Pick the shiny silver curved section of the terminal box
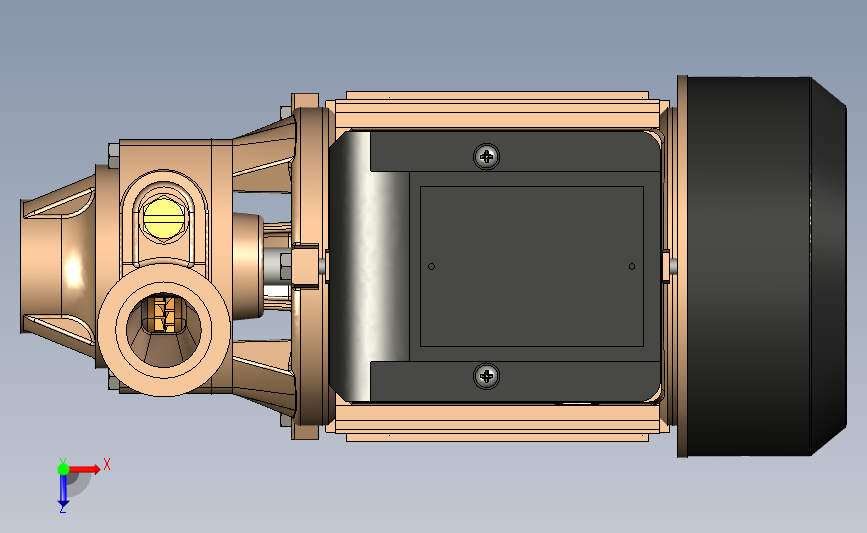 (x=368, y=266)
